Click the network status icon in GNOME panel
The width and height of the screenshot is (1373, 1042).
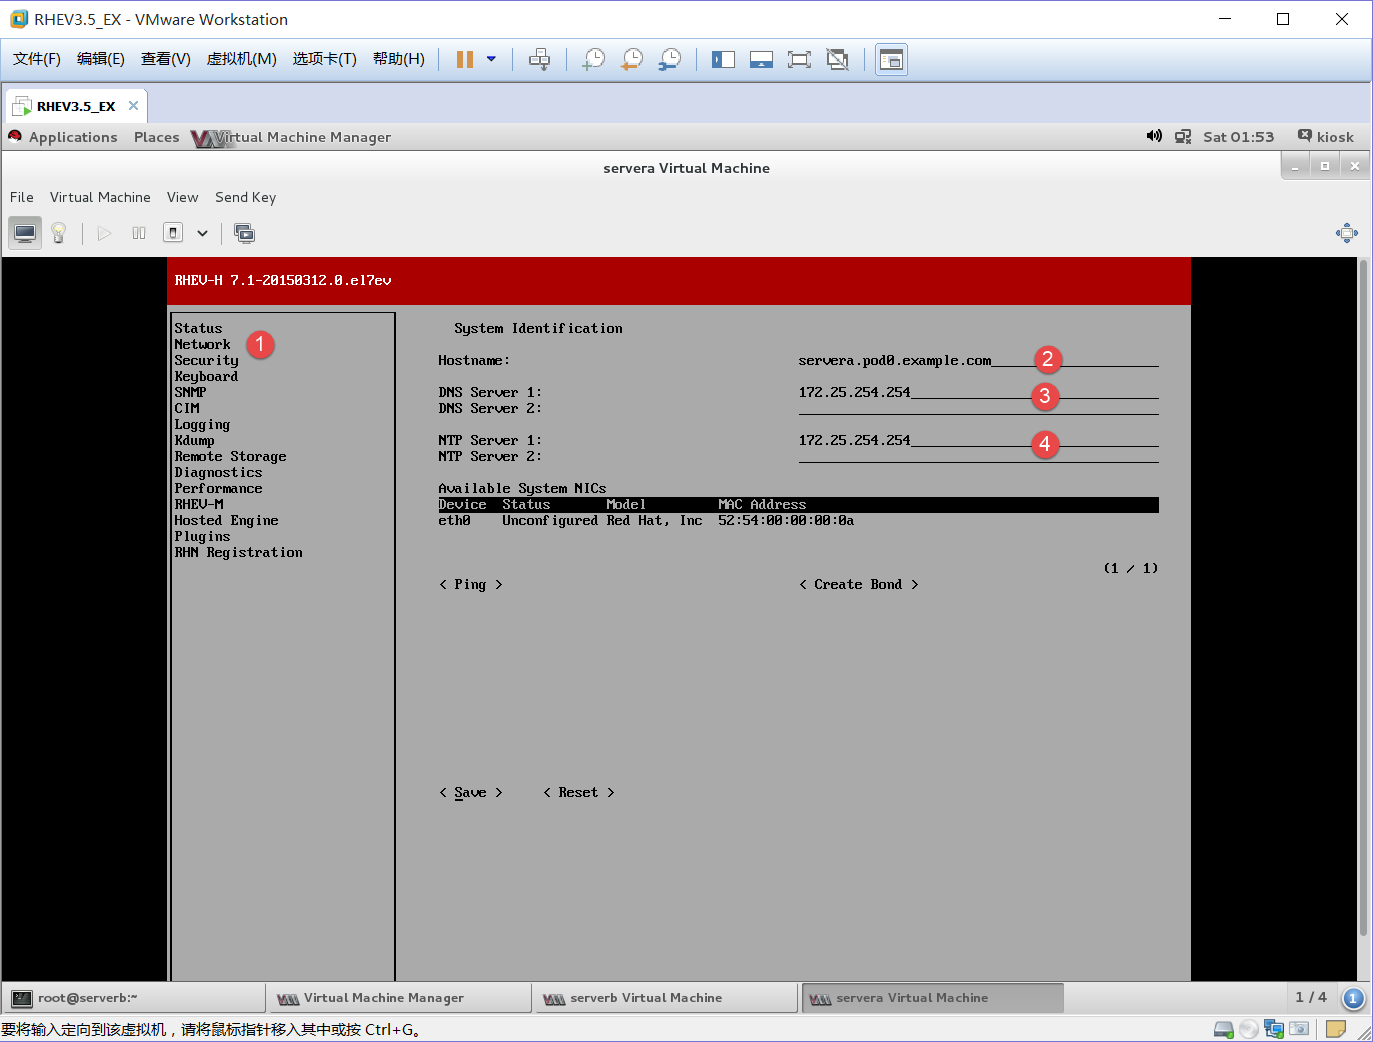click(x=1183, y=136)
